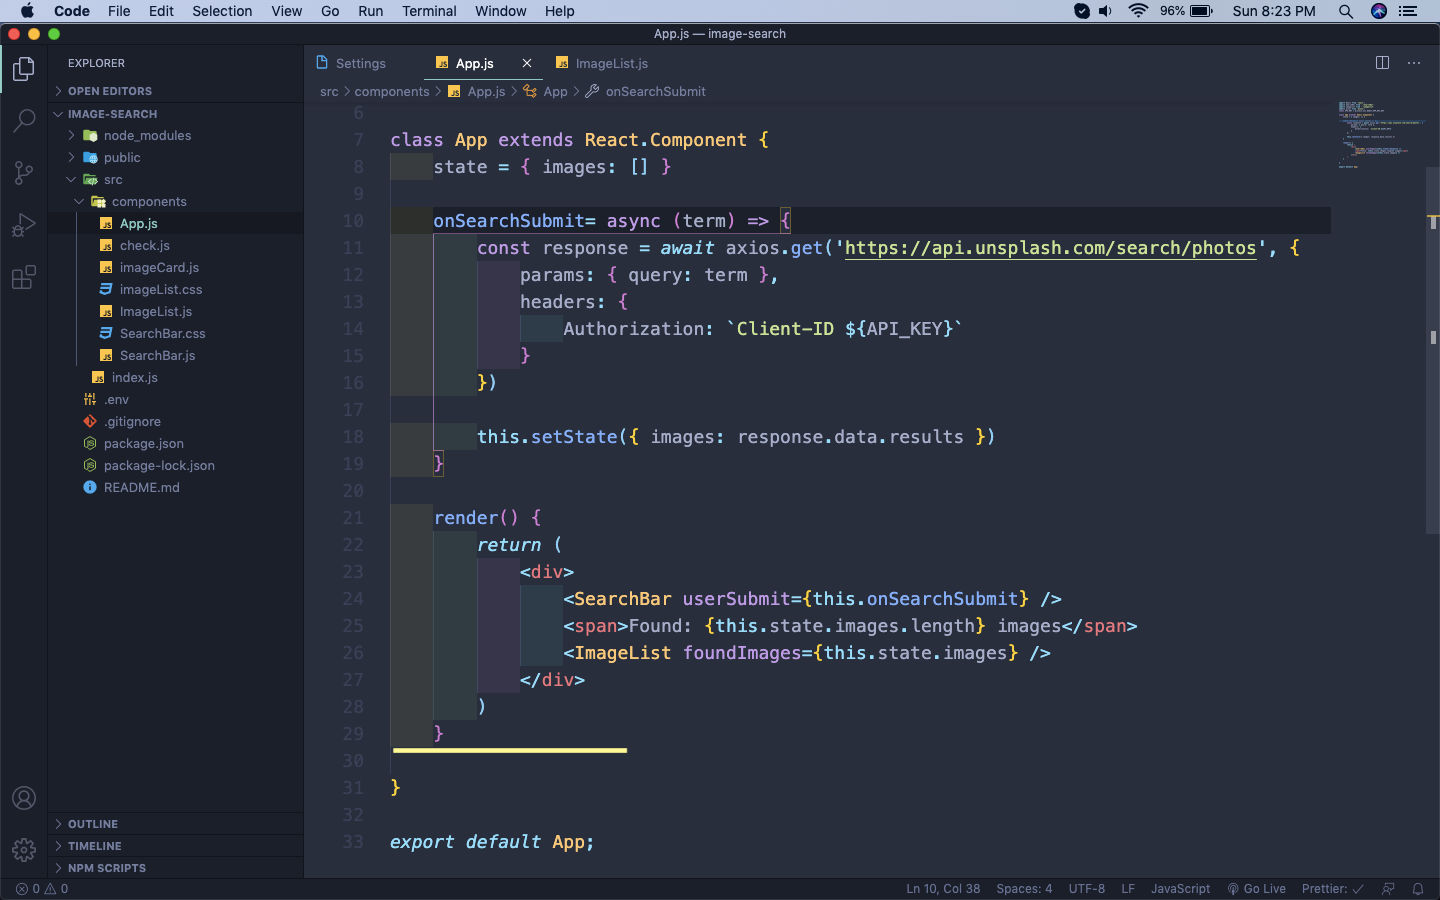Open the unsplash API URL link
The width and height of the screenshot is (1440, 900).
point(1050,248)
